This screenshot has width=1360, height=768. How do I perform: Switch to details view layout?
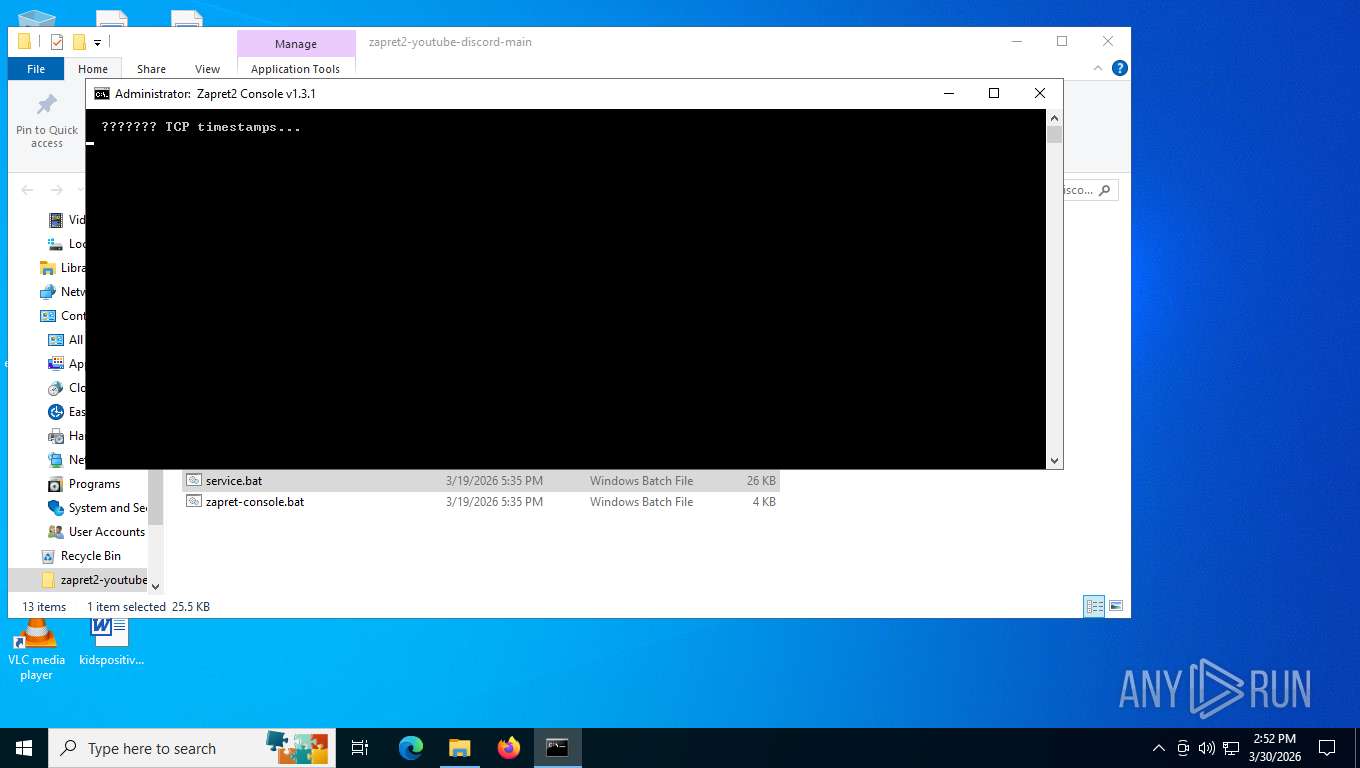click(x=1095, y=606)
